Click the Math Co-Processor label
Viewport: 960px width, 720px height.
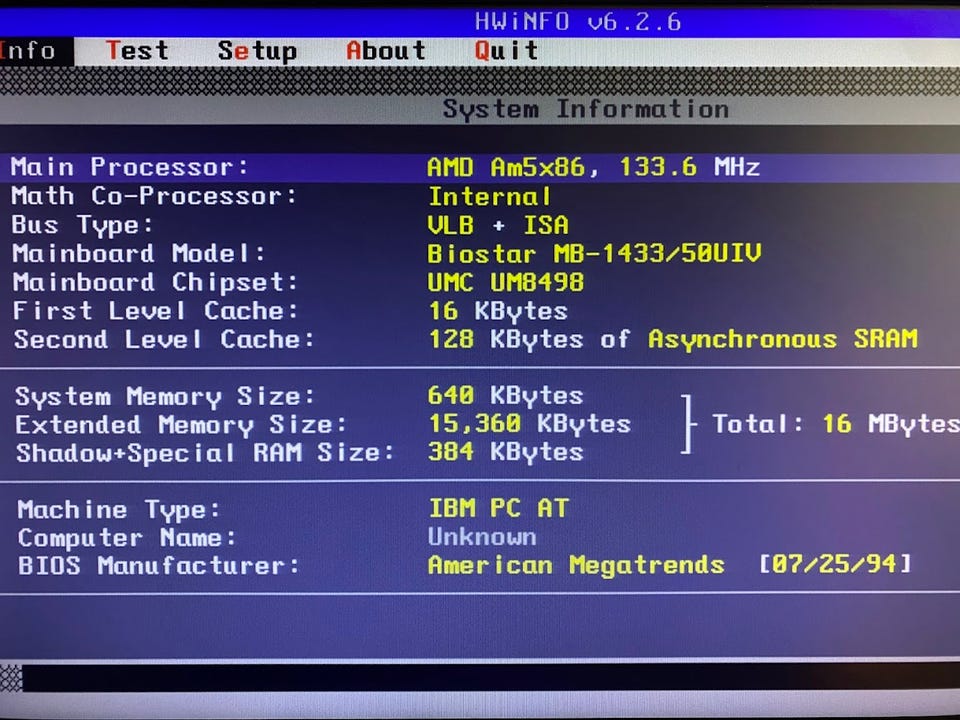click(x=154, y=196)
